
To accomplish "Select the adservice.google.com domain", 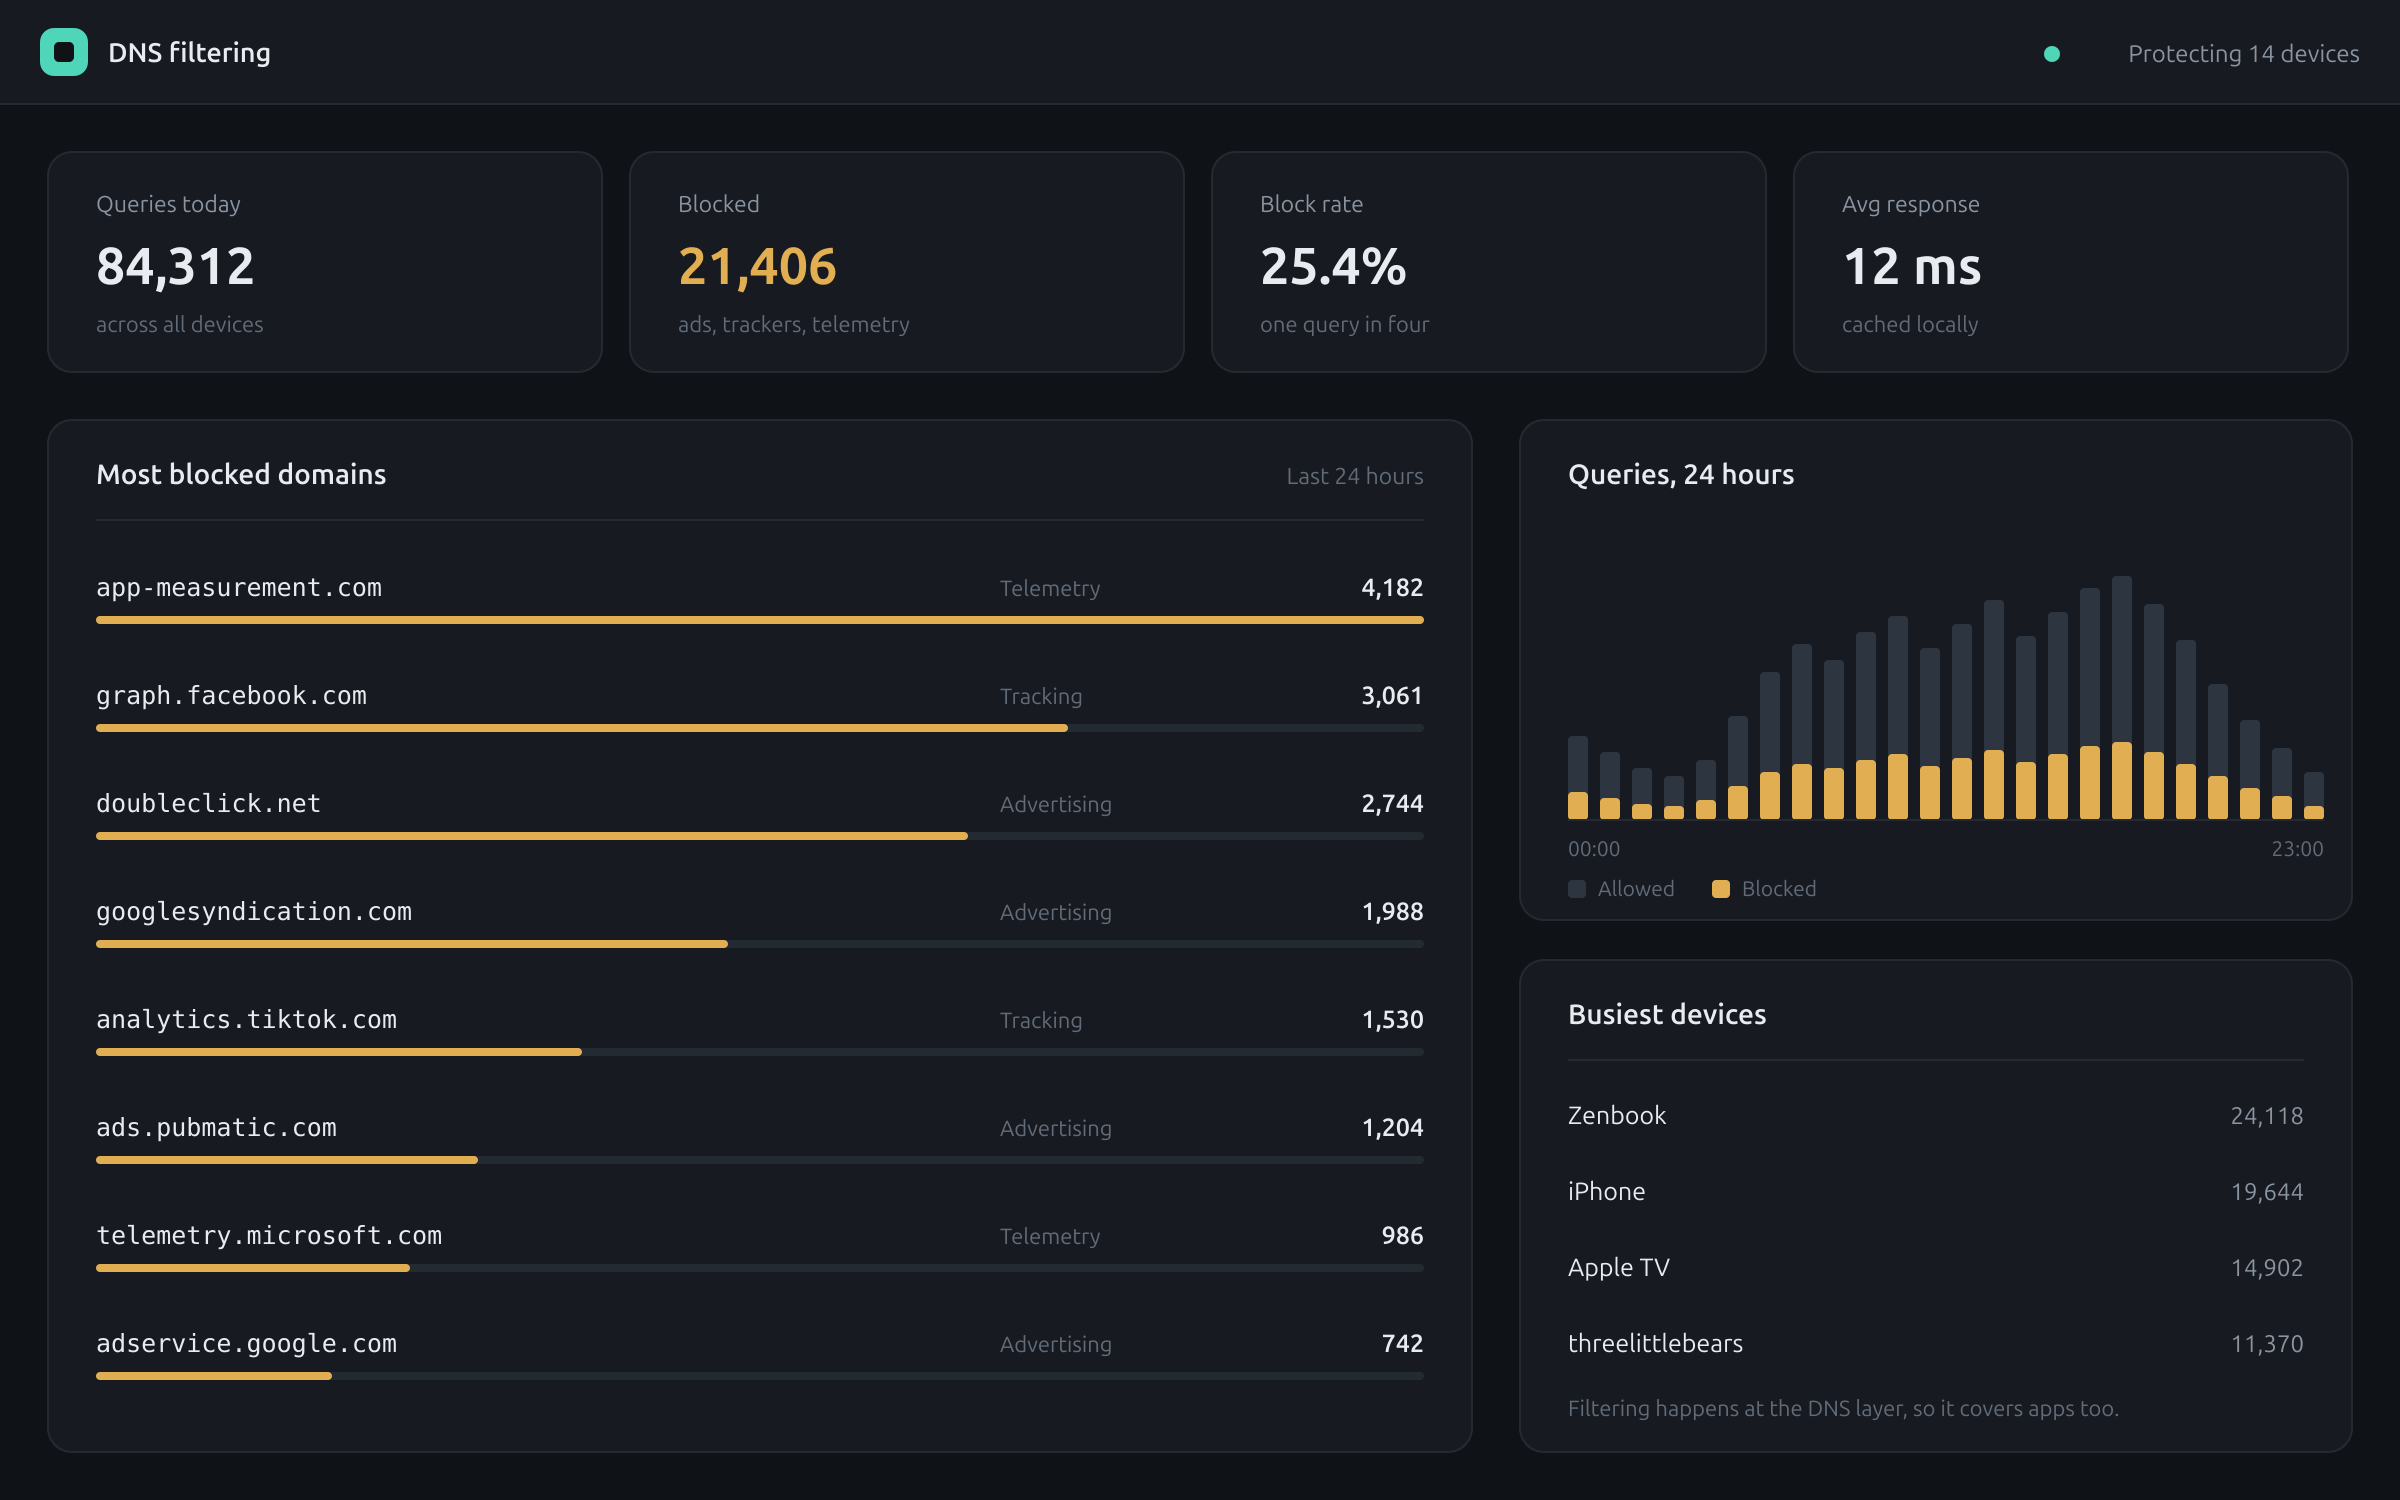I will (x=246, y=1344).
